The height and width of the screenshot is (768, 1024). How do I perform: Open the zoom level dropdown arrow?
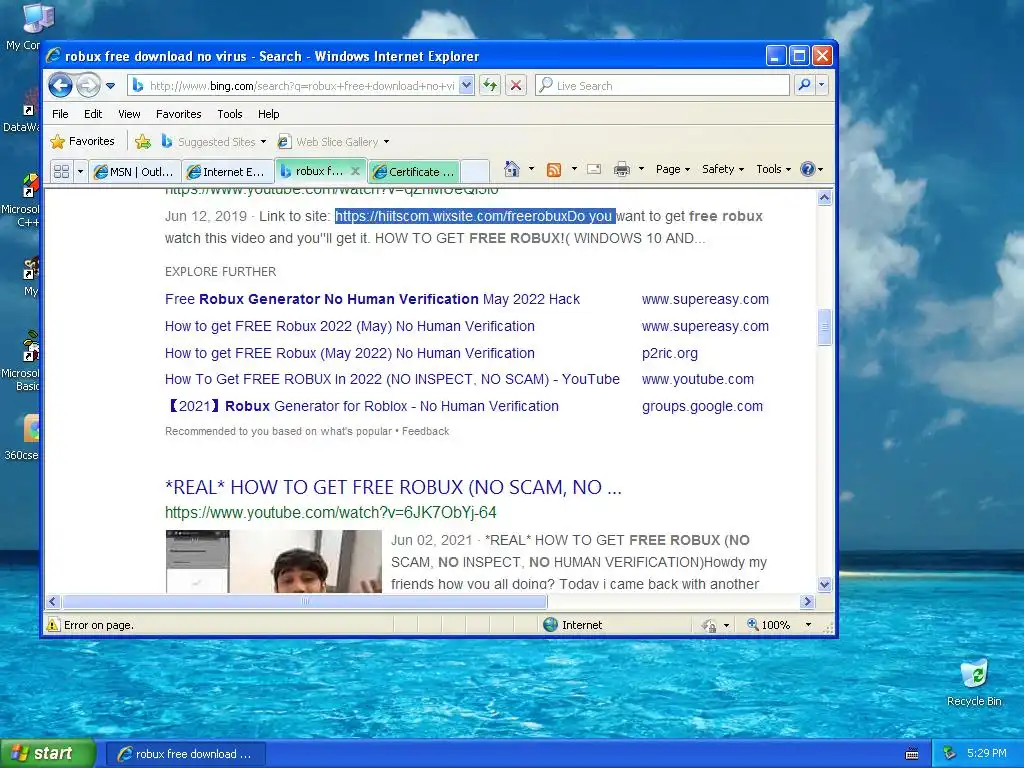(x=808, y=625)
